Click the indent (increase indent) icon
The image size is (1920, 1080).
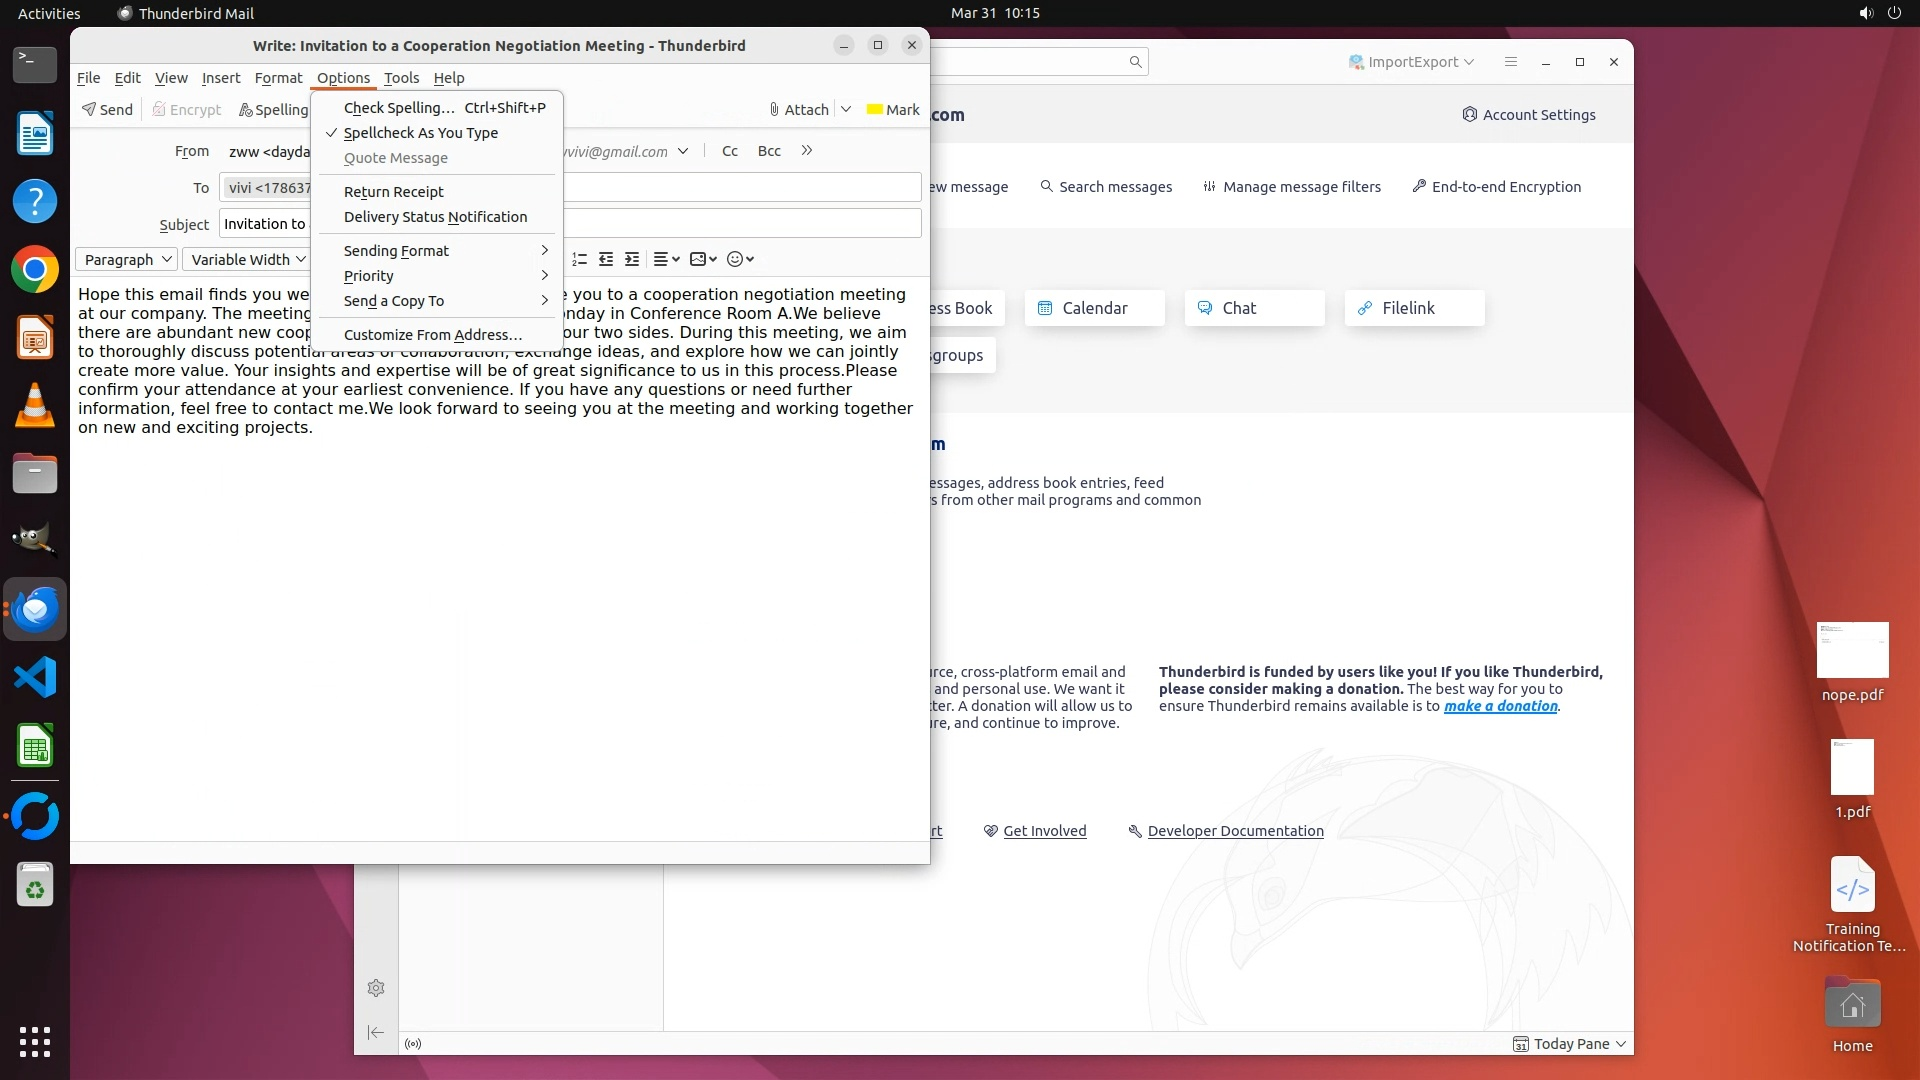click(x=632, y=259)
